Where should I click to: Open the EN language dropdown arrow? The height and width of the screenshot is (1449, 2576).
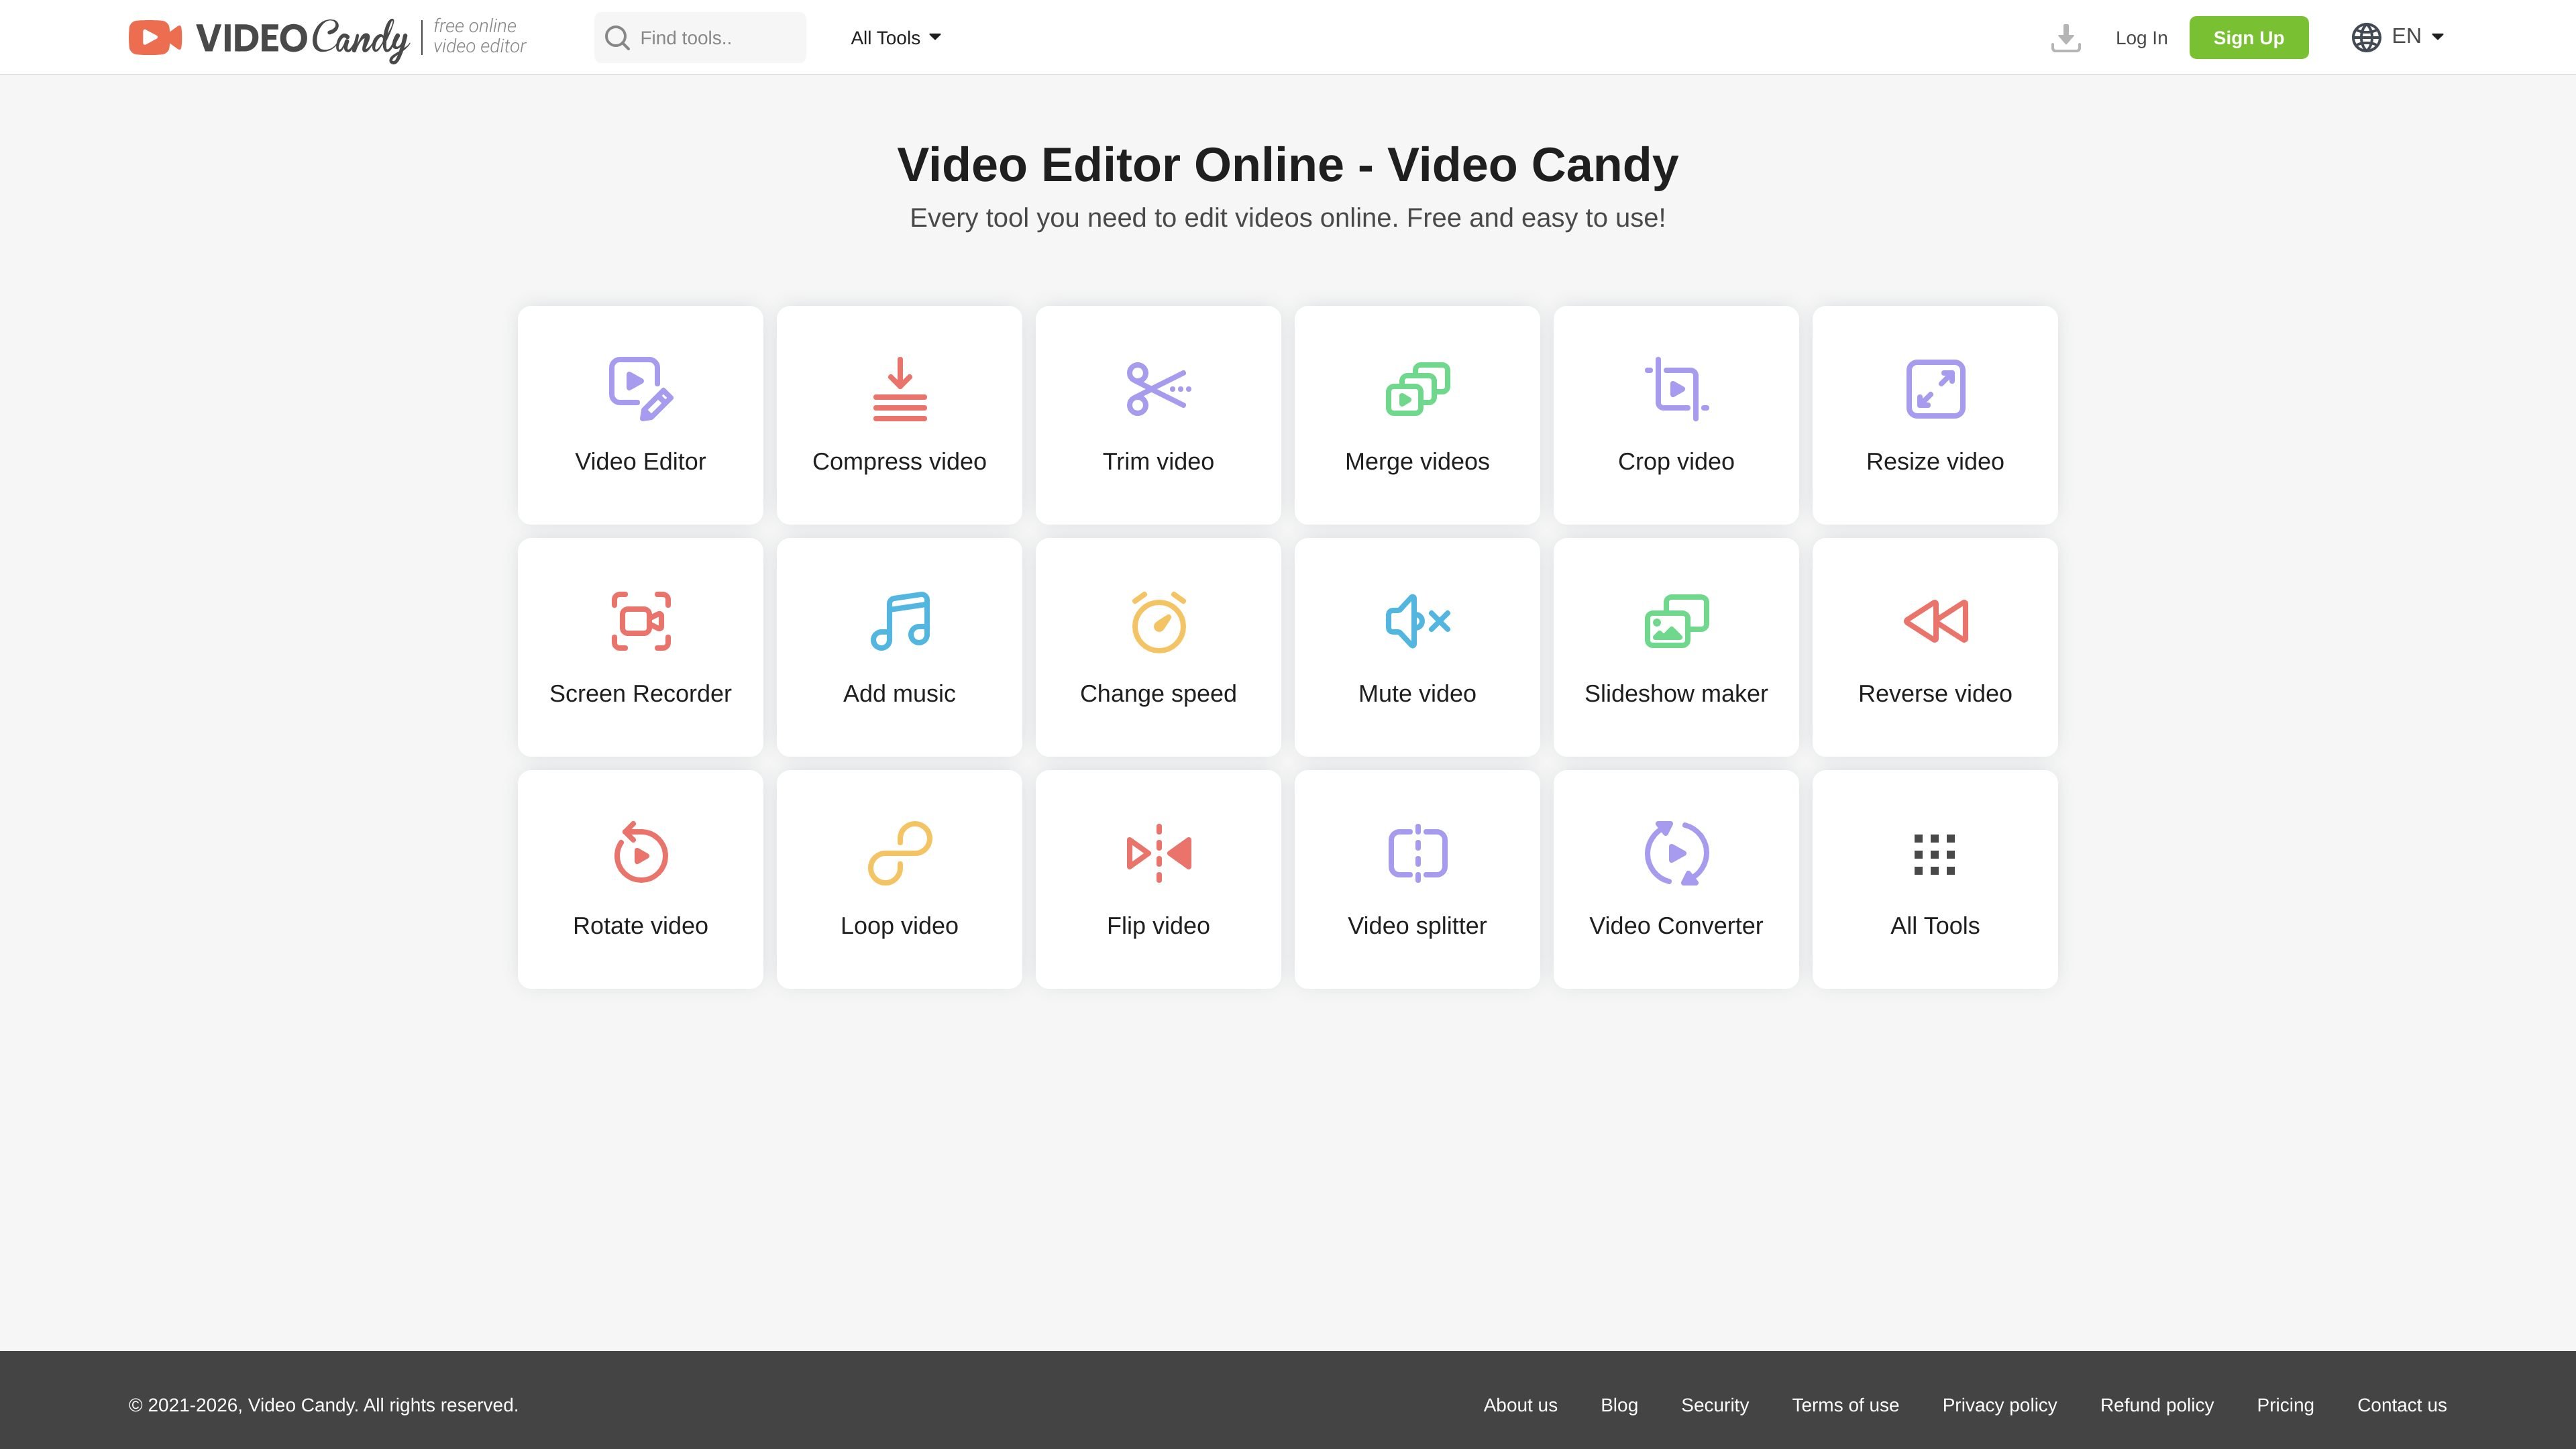click(x=2437, y=37)
